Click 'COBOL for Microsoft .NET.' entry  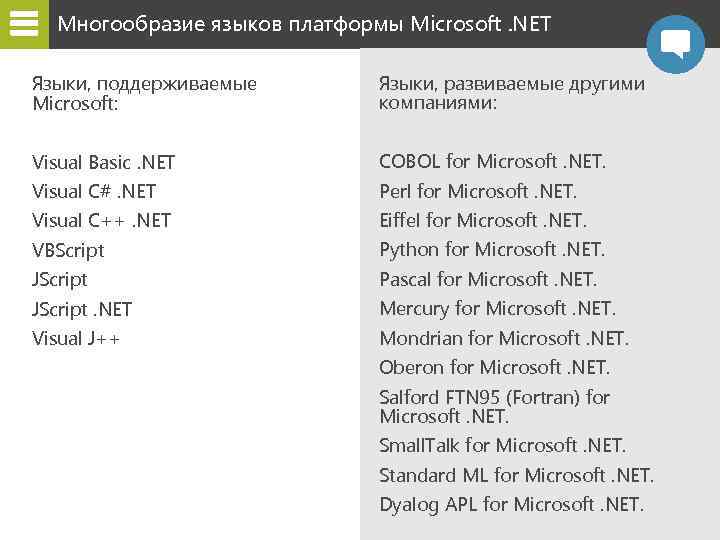(x=492, y=161)
